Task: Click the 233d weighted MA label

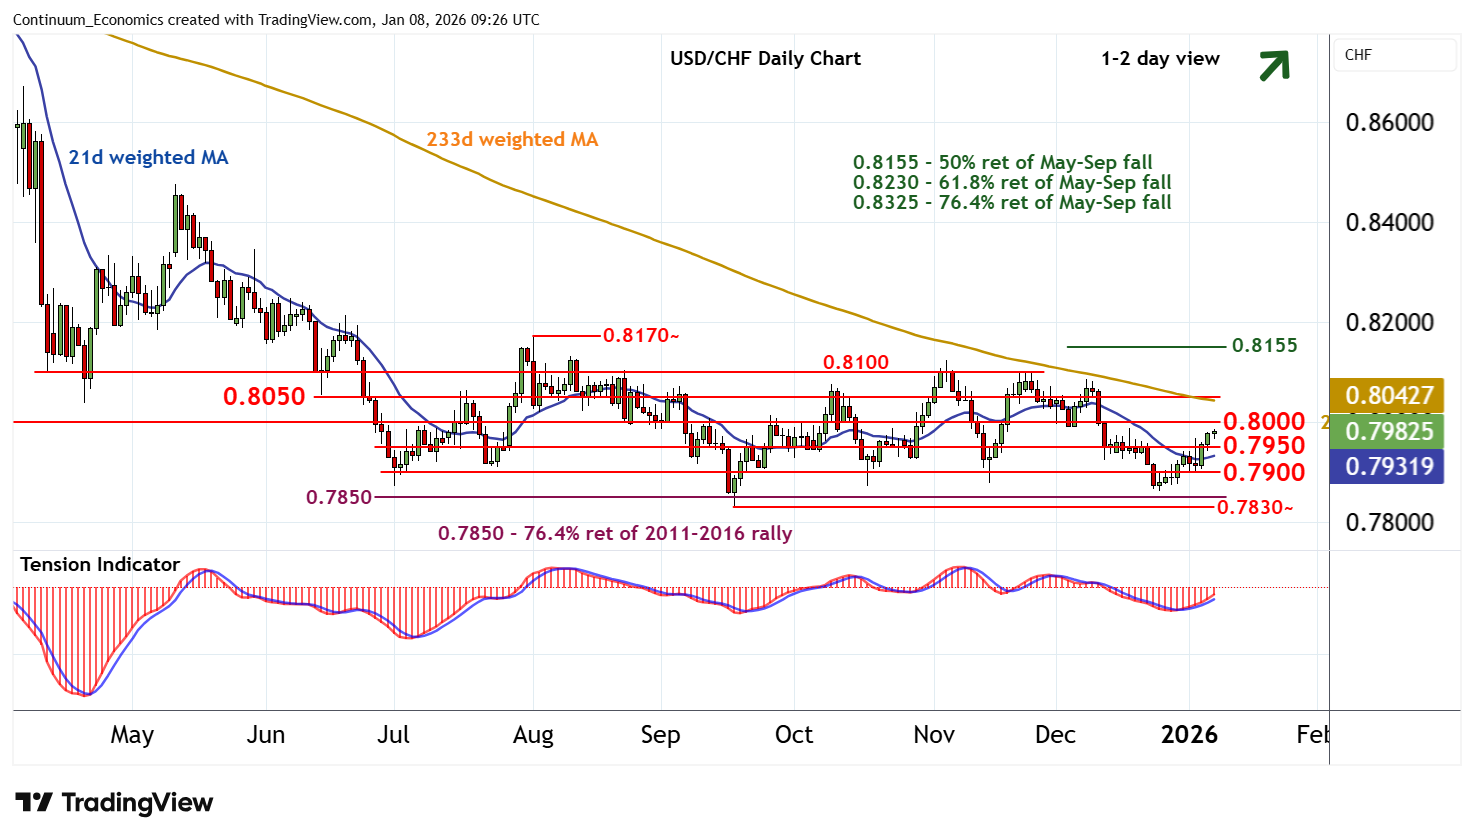Action: pos(512,139)
